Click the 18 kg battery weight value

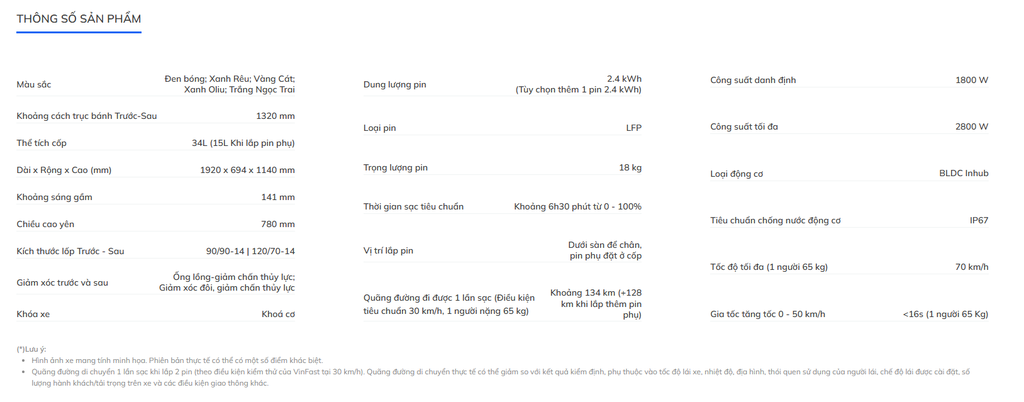click(x=630, y=167)
